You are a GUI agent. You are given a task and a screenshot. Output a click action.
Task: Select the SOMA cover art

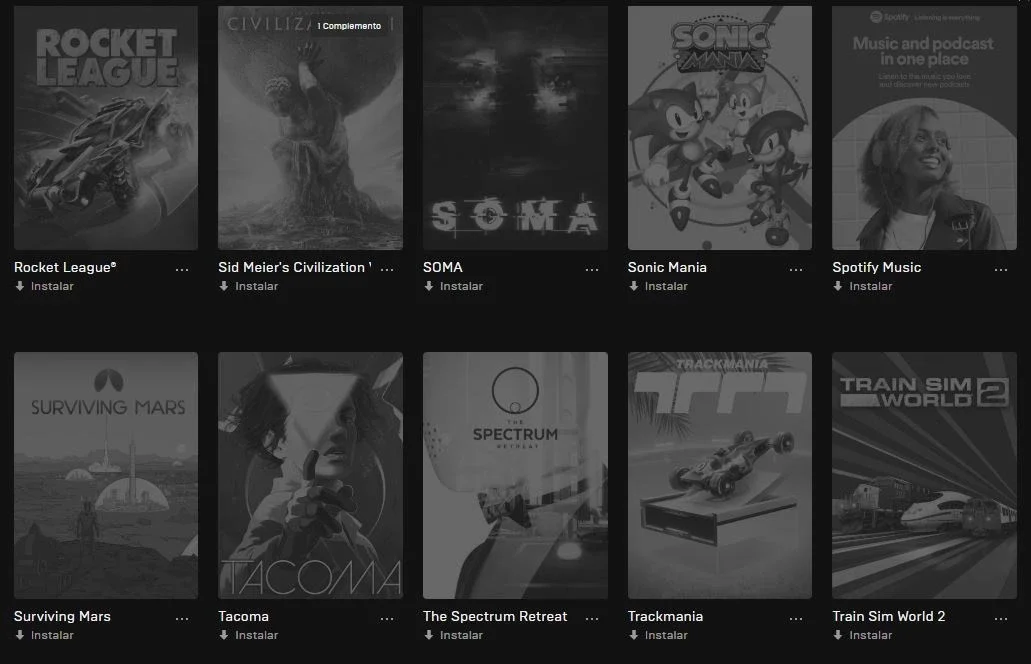tap(516, 128)
